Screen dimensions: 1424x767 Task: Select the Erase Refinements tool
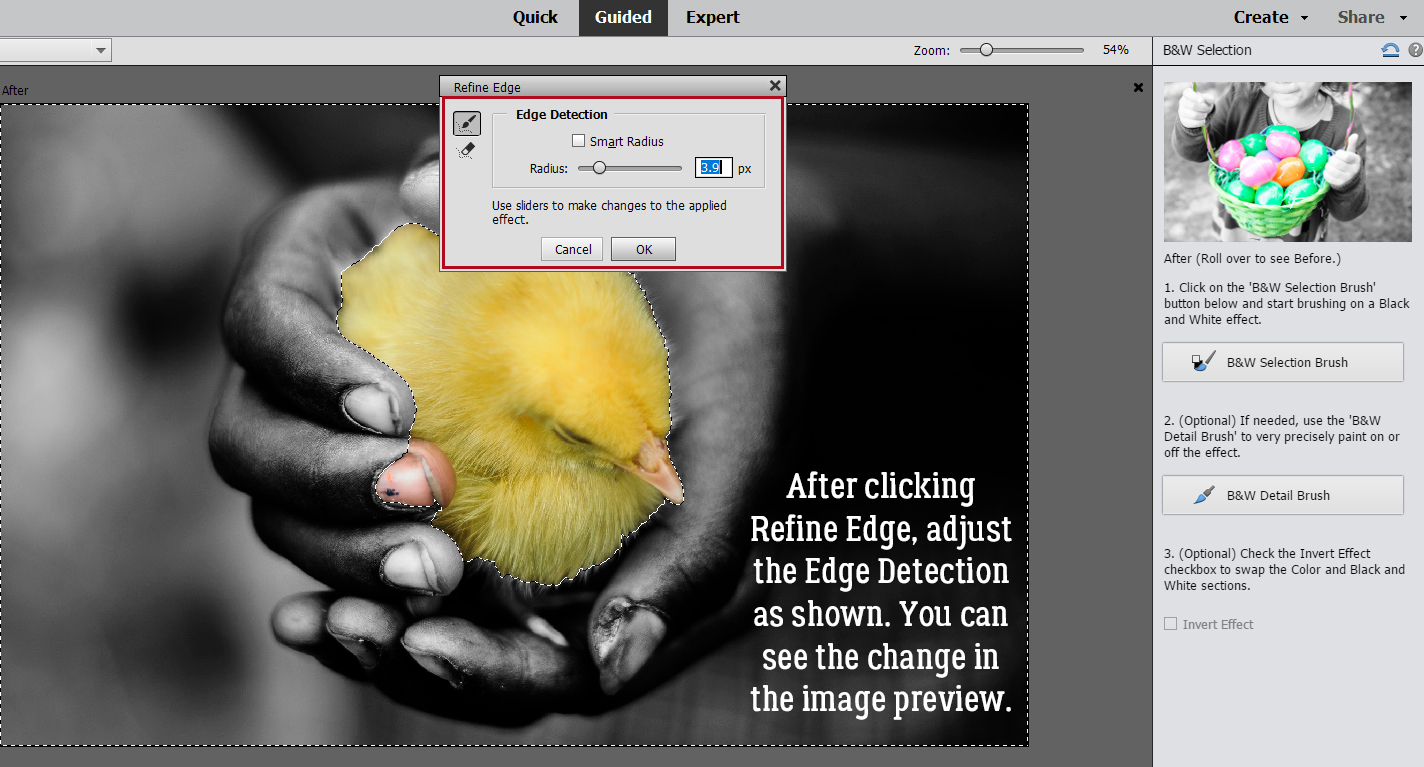[466, 151]
